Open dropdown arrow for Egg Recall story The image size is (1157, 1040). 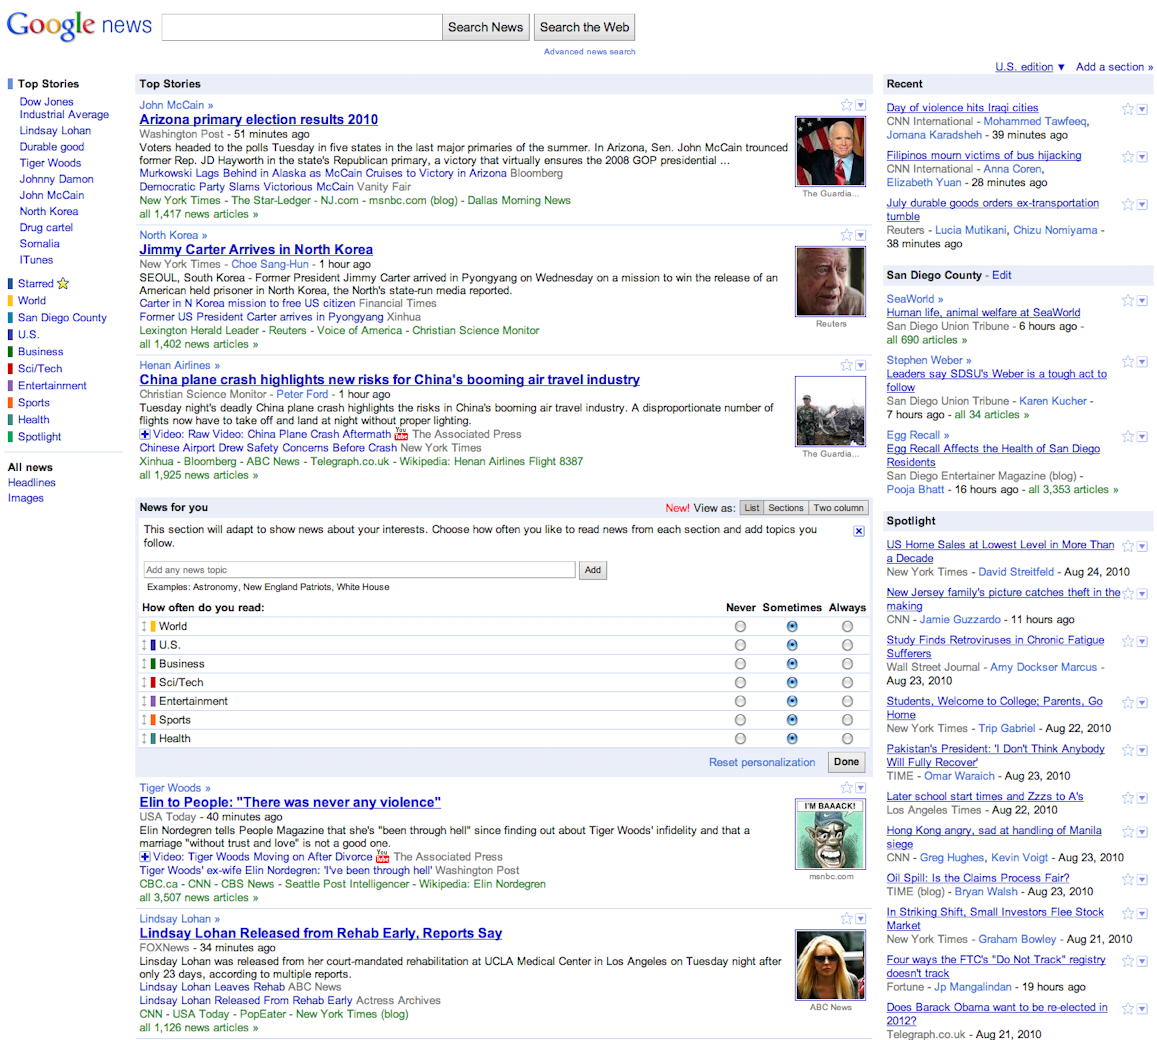(1142, 437)
